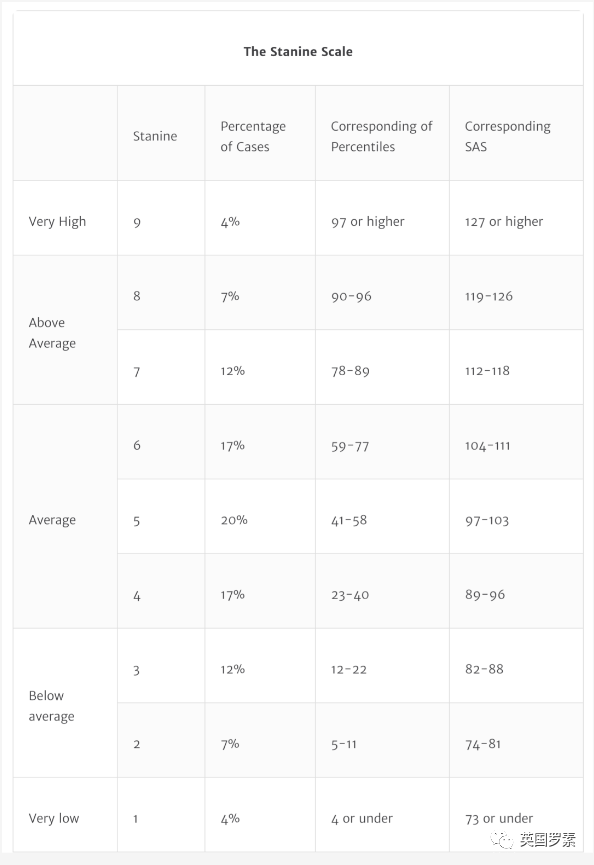Select the 127 or higher SAS cell

click(x=504, y=221)
